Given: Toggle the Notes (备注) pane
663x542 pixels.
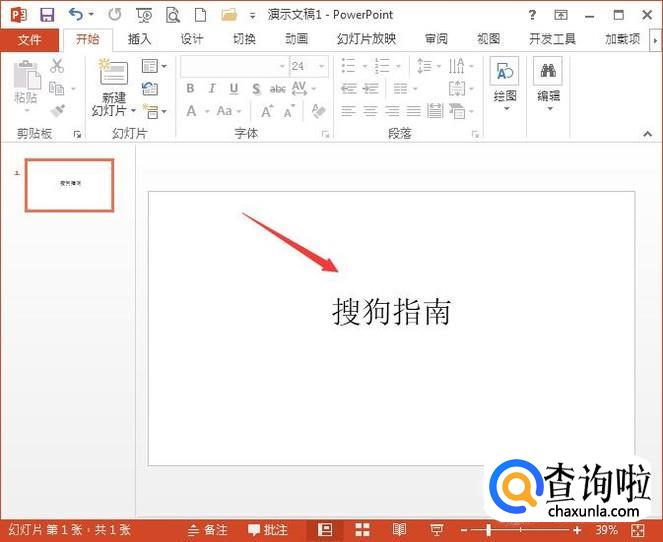Looking at the screenshot, I should (x=207, y=529).
